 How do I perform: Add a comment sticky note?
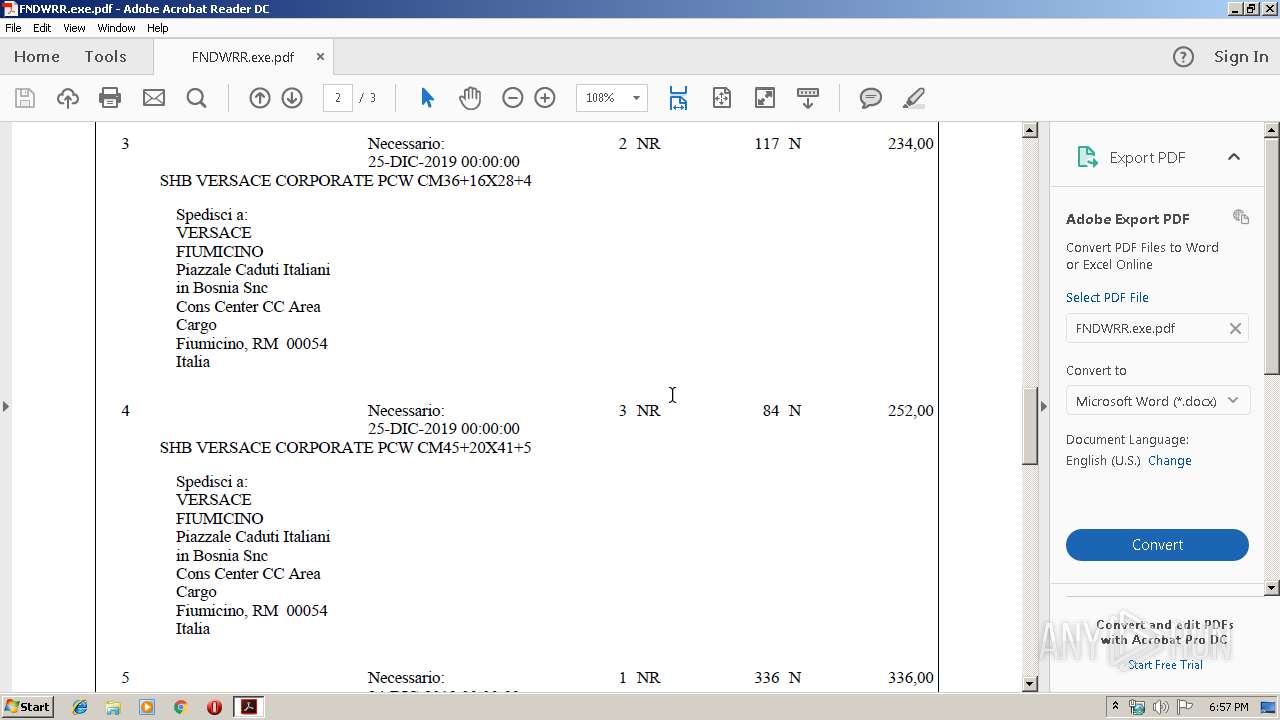[x=871, y=98]
